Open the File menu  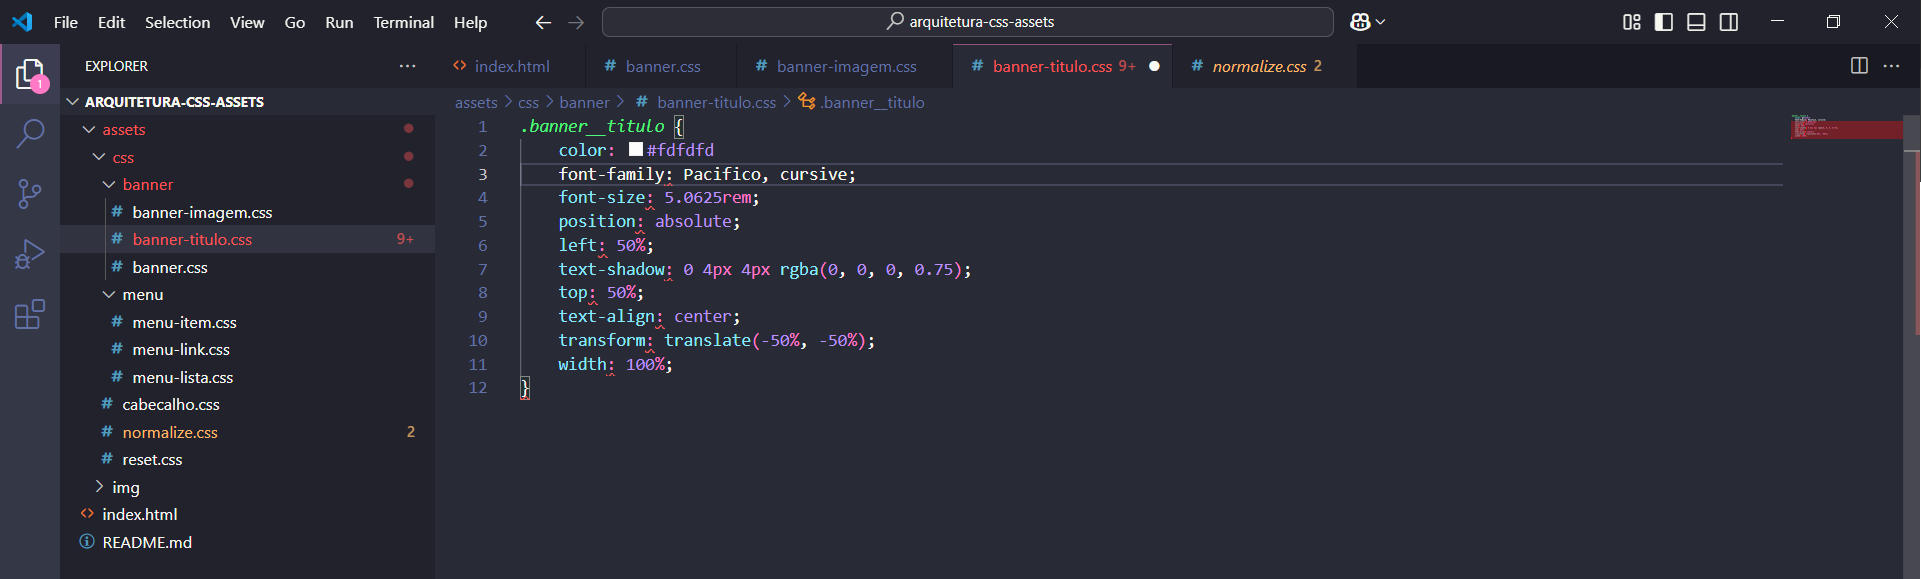click(x=66, y=22)
